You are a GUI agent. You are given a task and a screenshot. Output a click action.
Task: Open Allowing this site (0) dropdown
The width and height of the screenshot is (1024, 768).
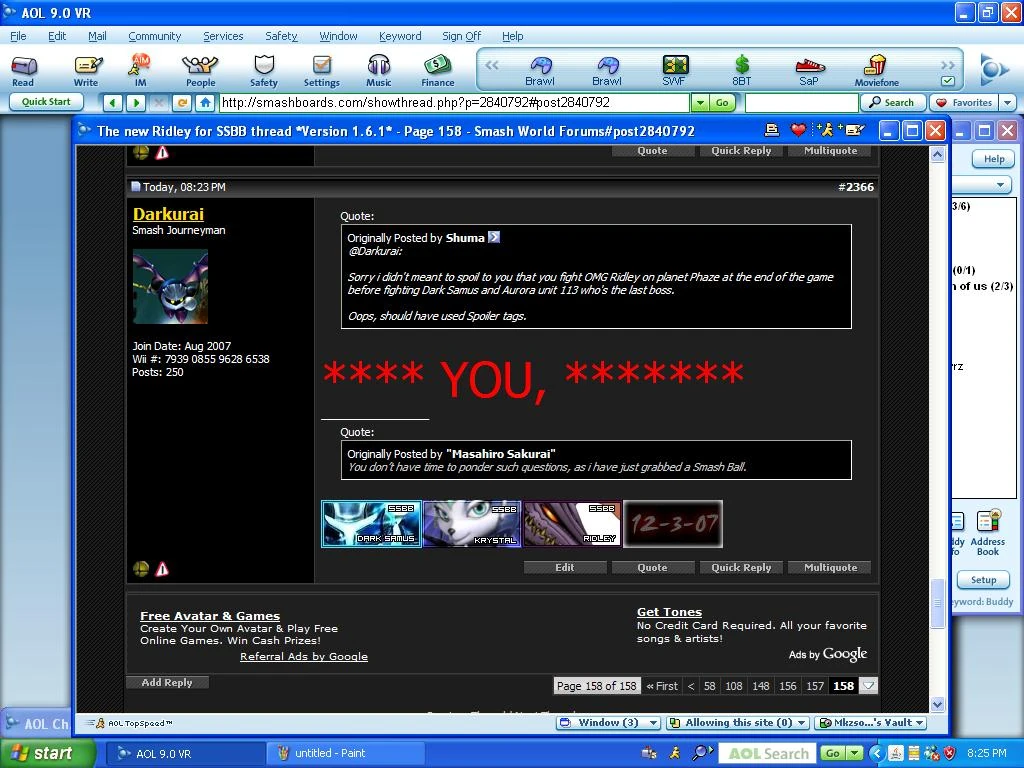pyautogui.click(x=738, y=722)
